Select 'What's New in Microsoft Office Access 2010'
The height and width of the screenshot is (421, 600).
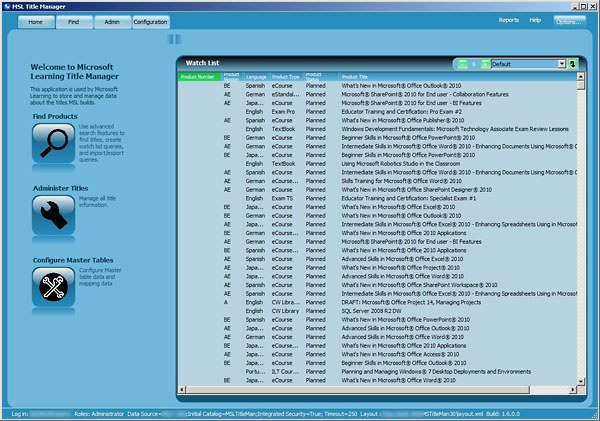378,354
